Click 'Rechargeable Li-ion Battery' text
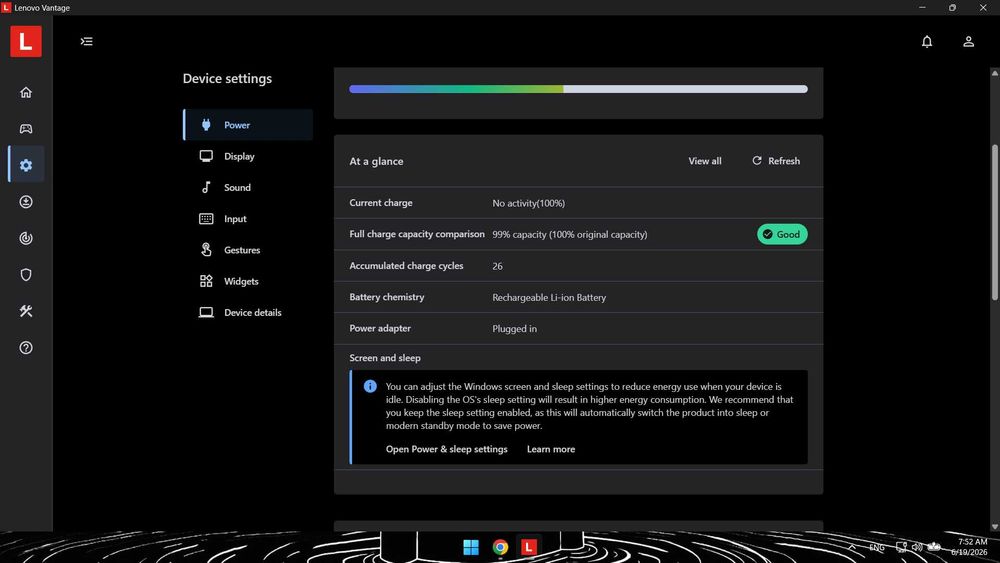The width and height of the screenshot is (1000, 563). [x=548, y=297]
